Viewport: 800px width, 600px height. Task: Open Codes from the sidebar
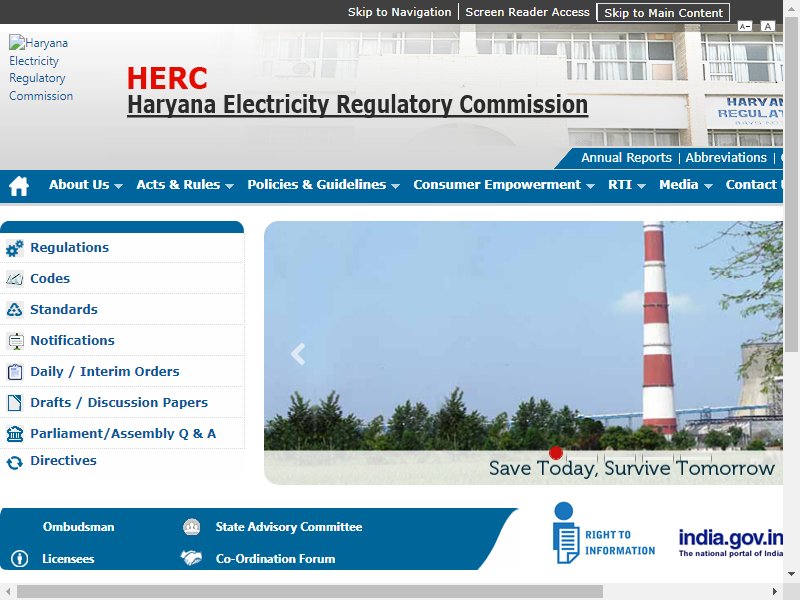tap(50, 279)
